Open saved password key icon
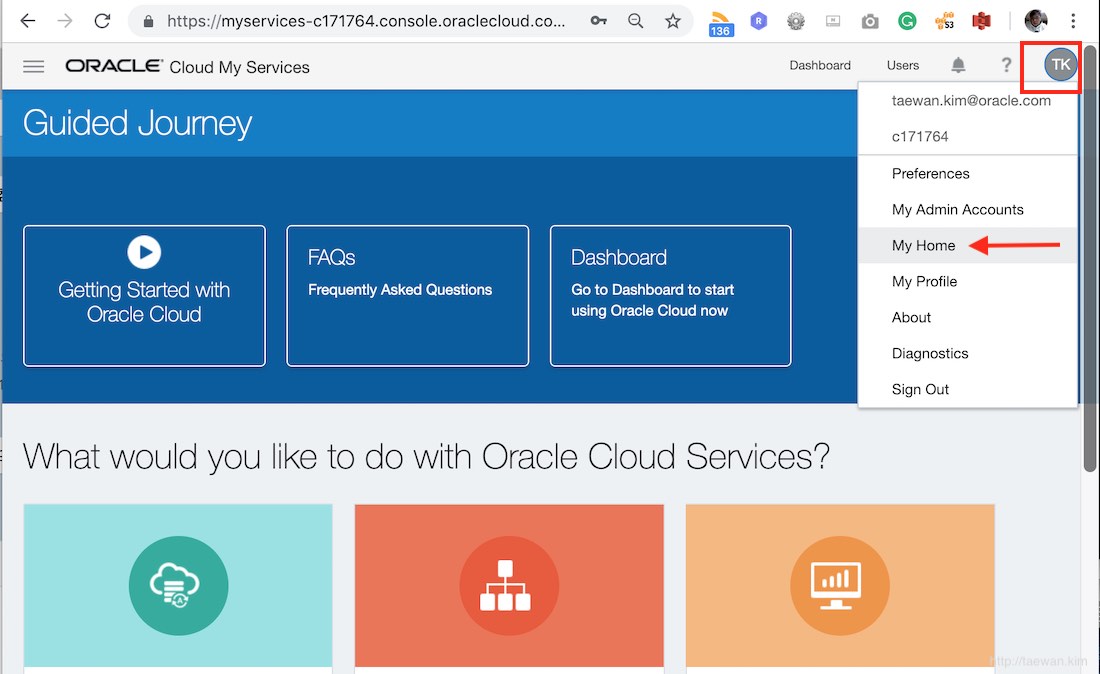Image resolution: width=1100 pixels, height=674 pixels. tap(598, 21)
